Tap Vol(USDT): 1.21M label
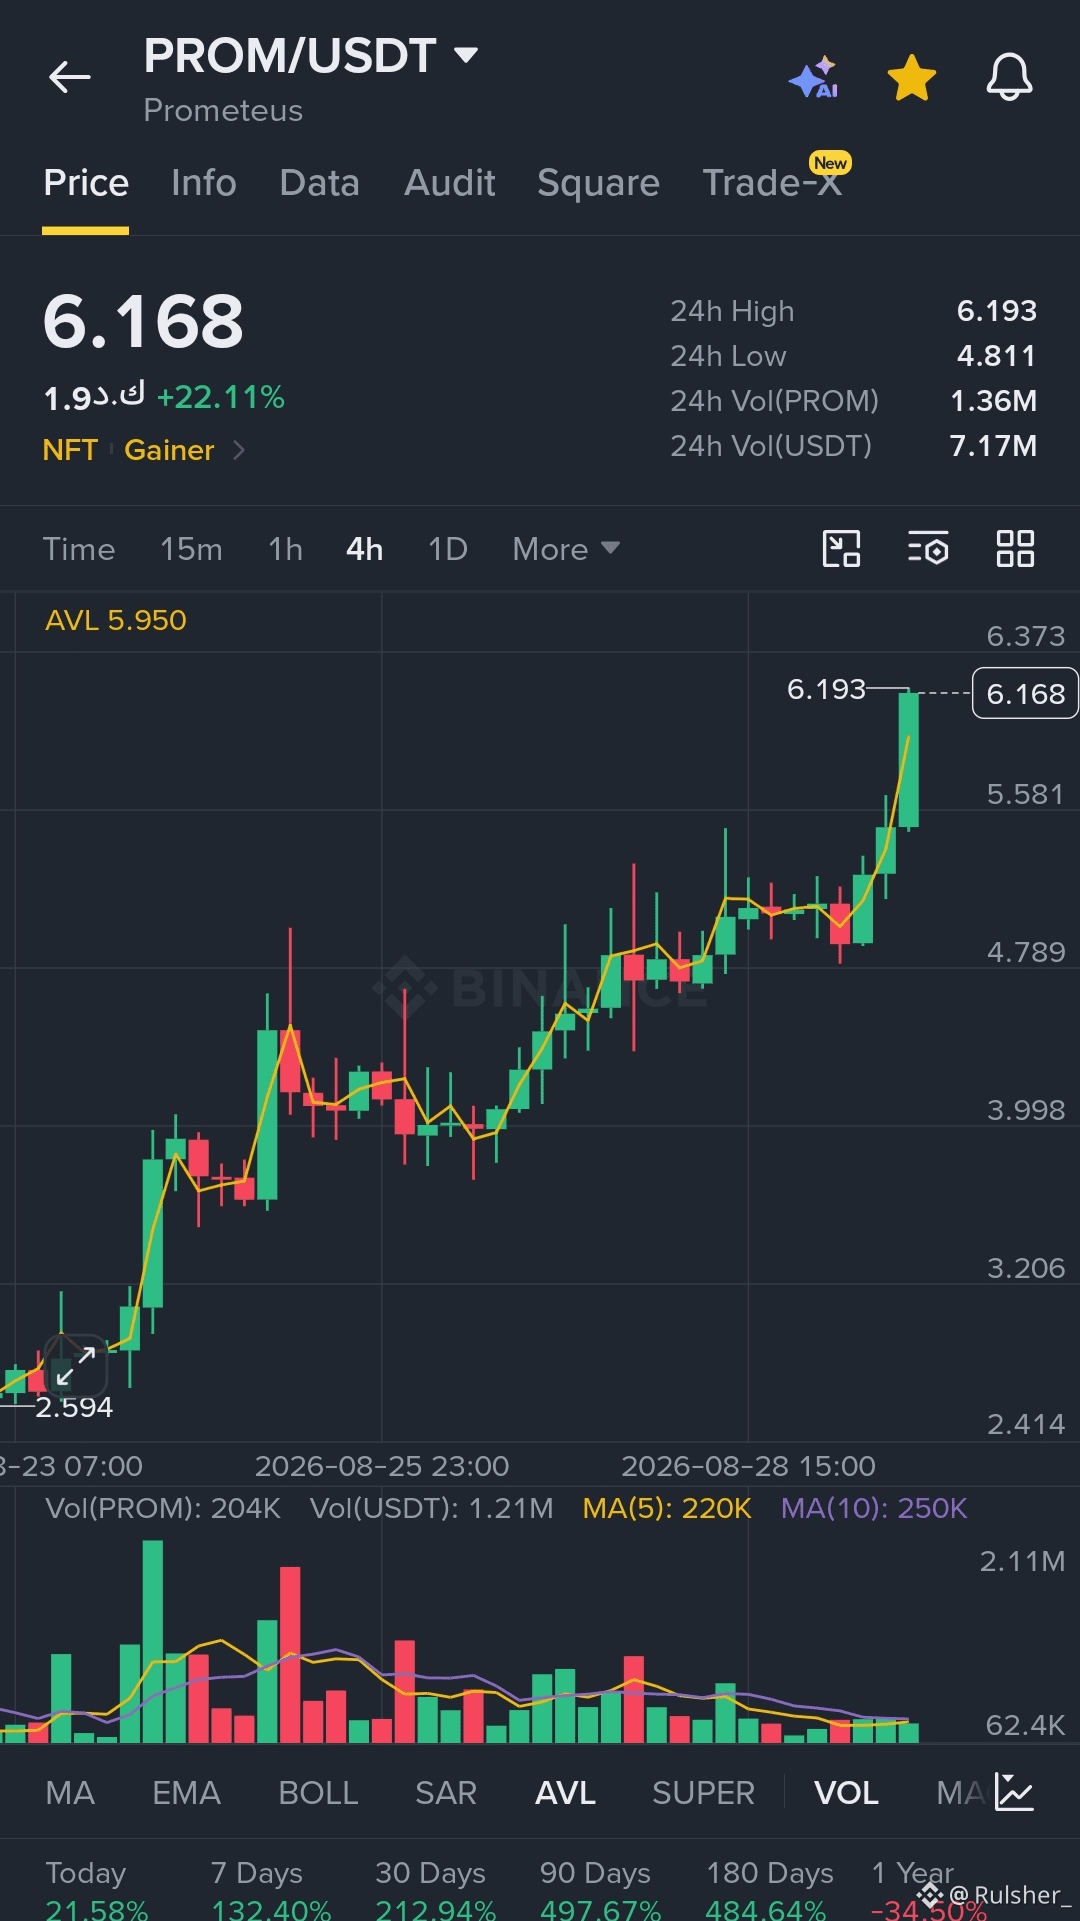 coord(431,1508)
